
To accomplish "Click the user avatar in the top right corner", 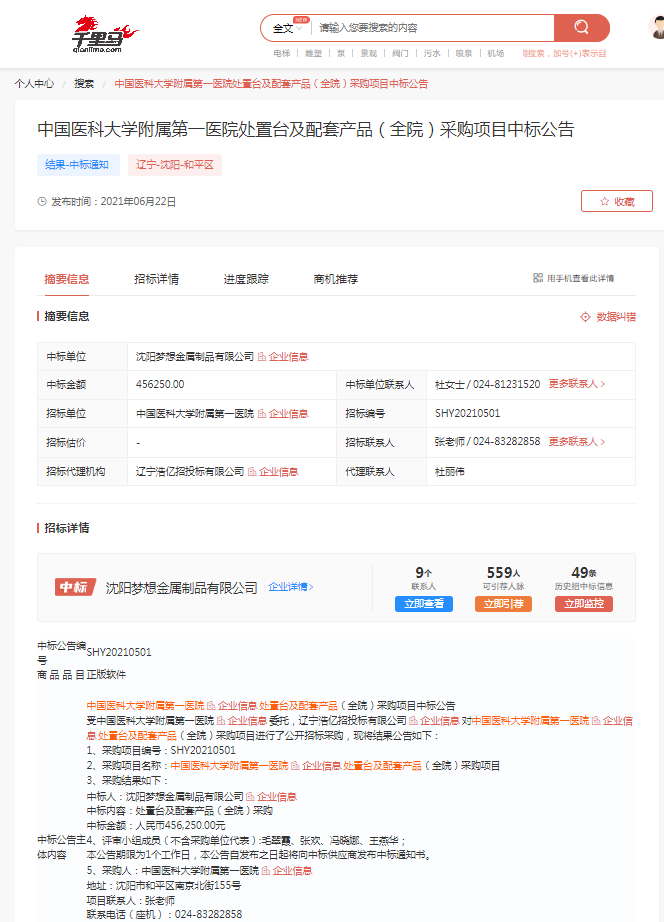I will (656, 27).
